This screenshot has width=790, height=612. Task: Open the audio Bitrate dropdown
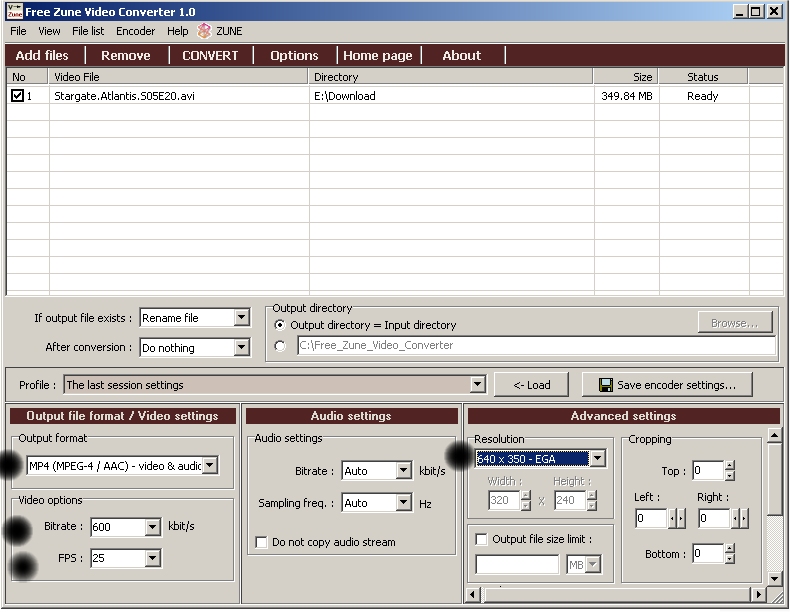[x=404, y=471]
